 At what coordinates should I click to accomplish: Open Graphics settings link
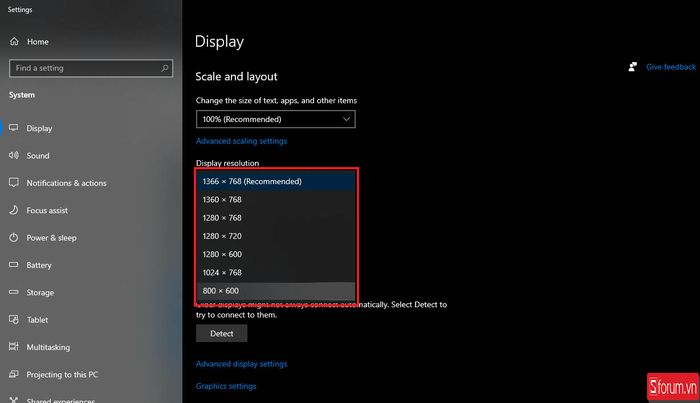pyautogui.click(x=226, y=386)
